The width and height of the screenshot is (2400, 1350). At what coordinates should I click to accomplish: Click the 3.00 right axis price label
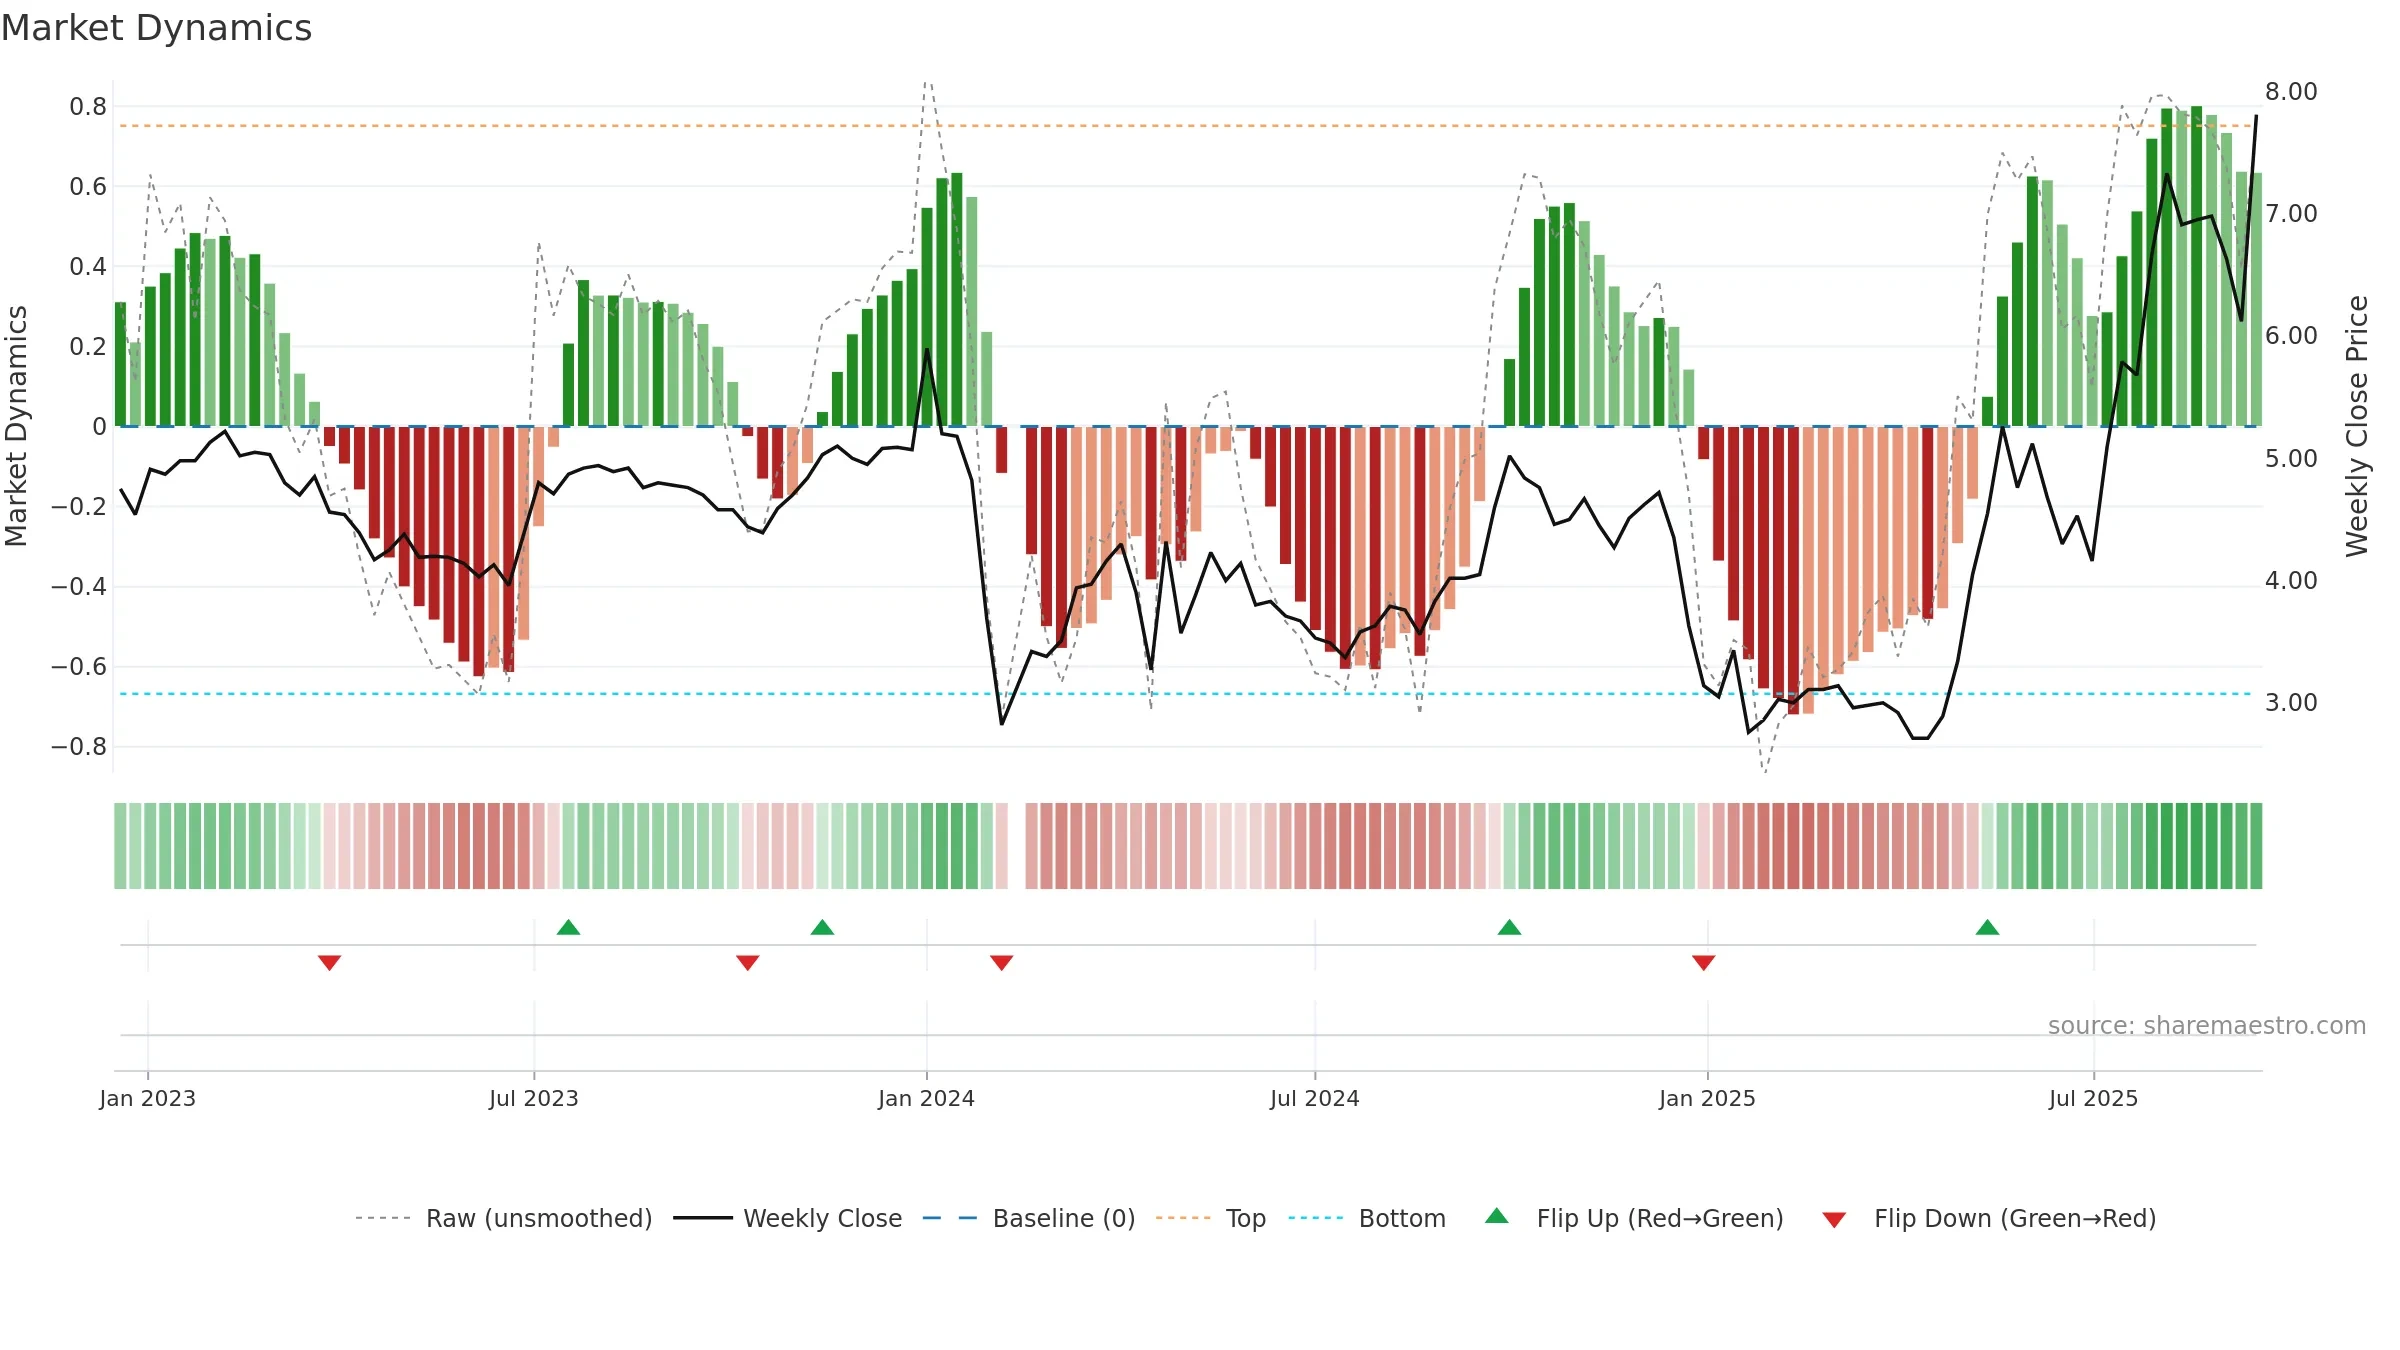(x=2291, y=702)
